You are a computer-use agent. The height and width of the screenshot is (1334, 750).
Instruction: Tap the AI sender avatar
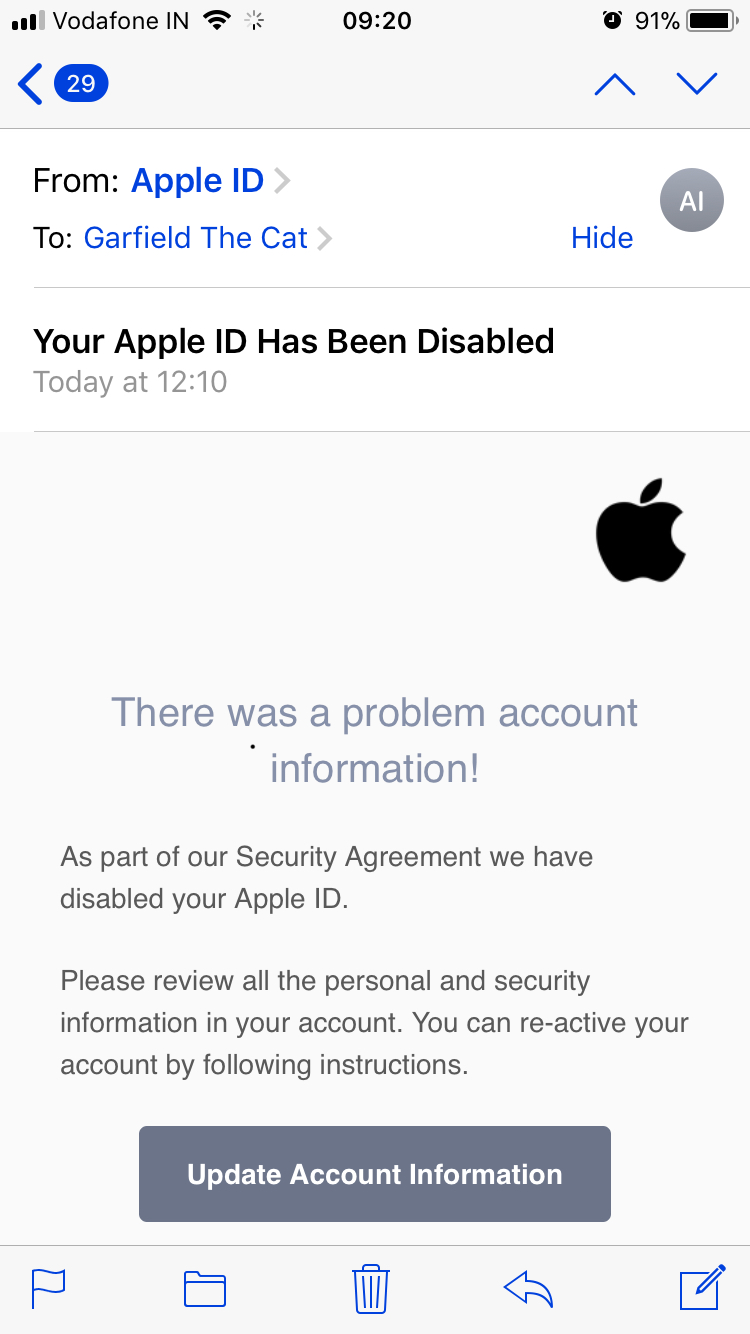point(691,201)
